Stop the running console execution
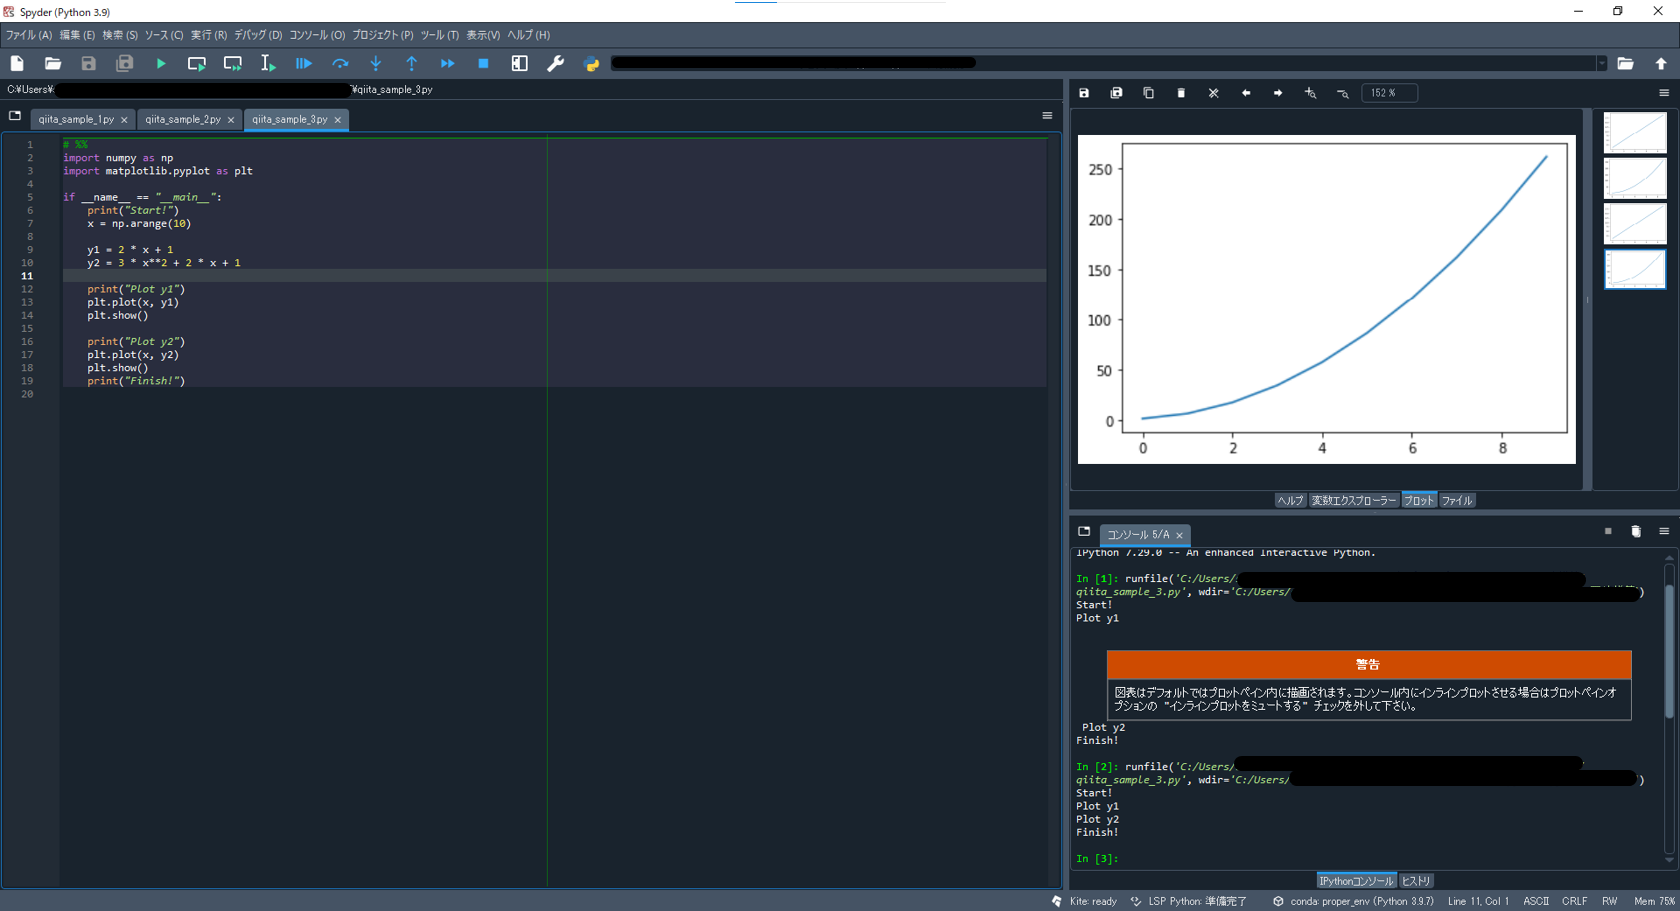 [483, 63]
